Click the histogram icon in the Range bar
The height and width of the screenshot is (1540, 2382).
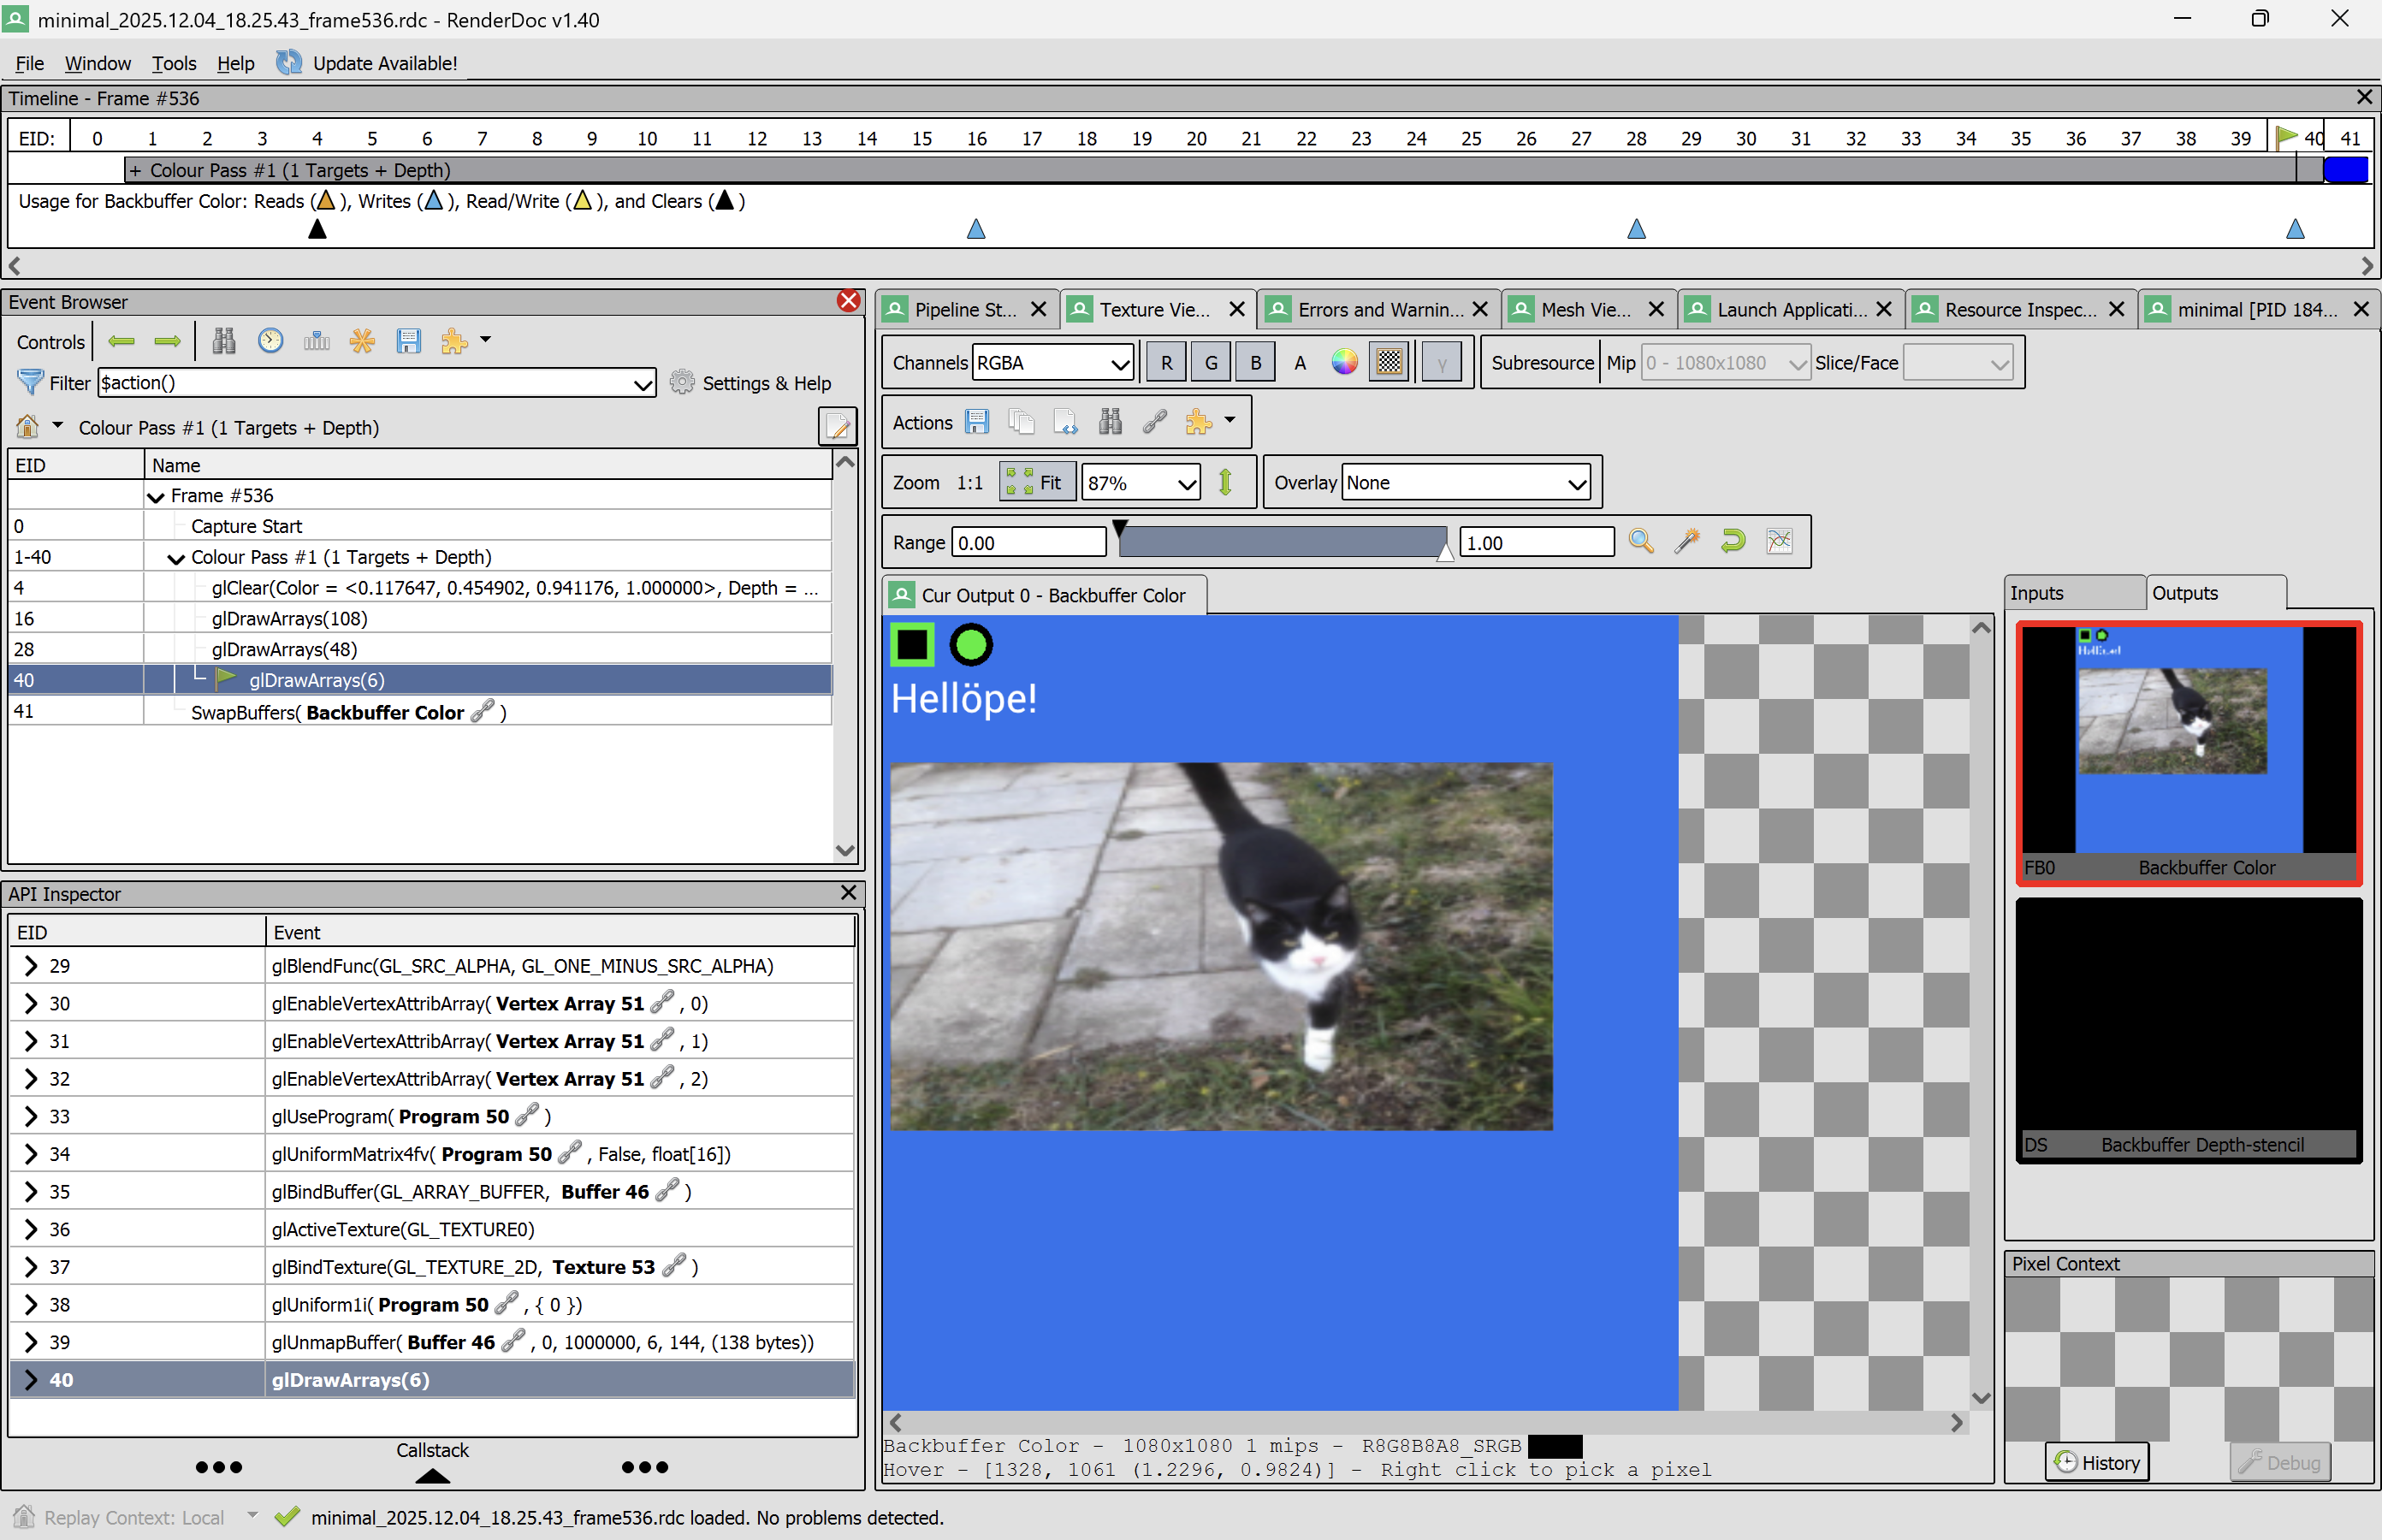pyautogui.click(x=1779, y=542)
